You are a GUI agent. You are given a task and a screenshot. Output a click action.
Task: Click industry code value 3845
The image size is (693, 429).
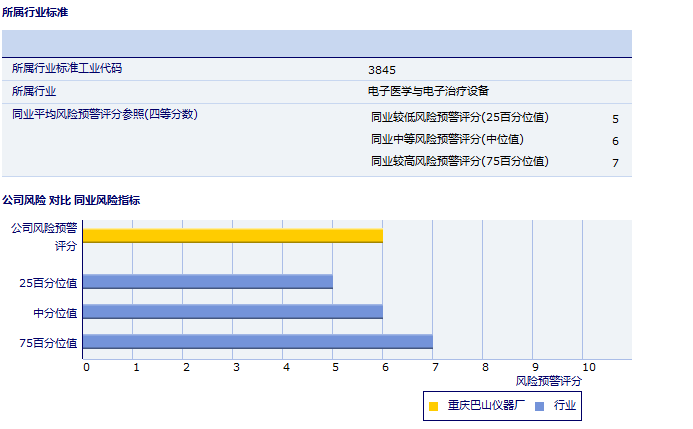pyautogui.click(x=382, y=70)
